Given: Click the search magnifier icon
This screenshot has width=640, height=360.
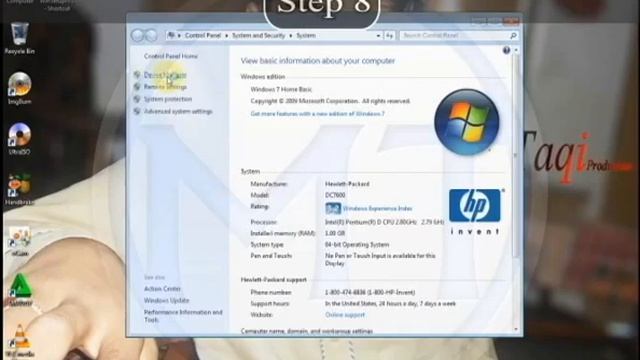Looking at the screenshot, I should 513,36.
